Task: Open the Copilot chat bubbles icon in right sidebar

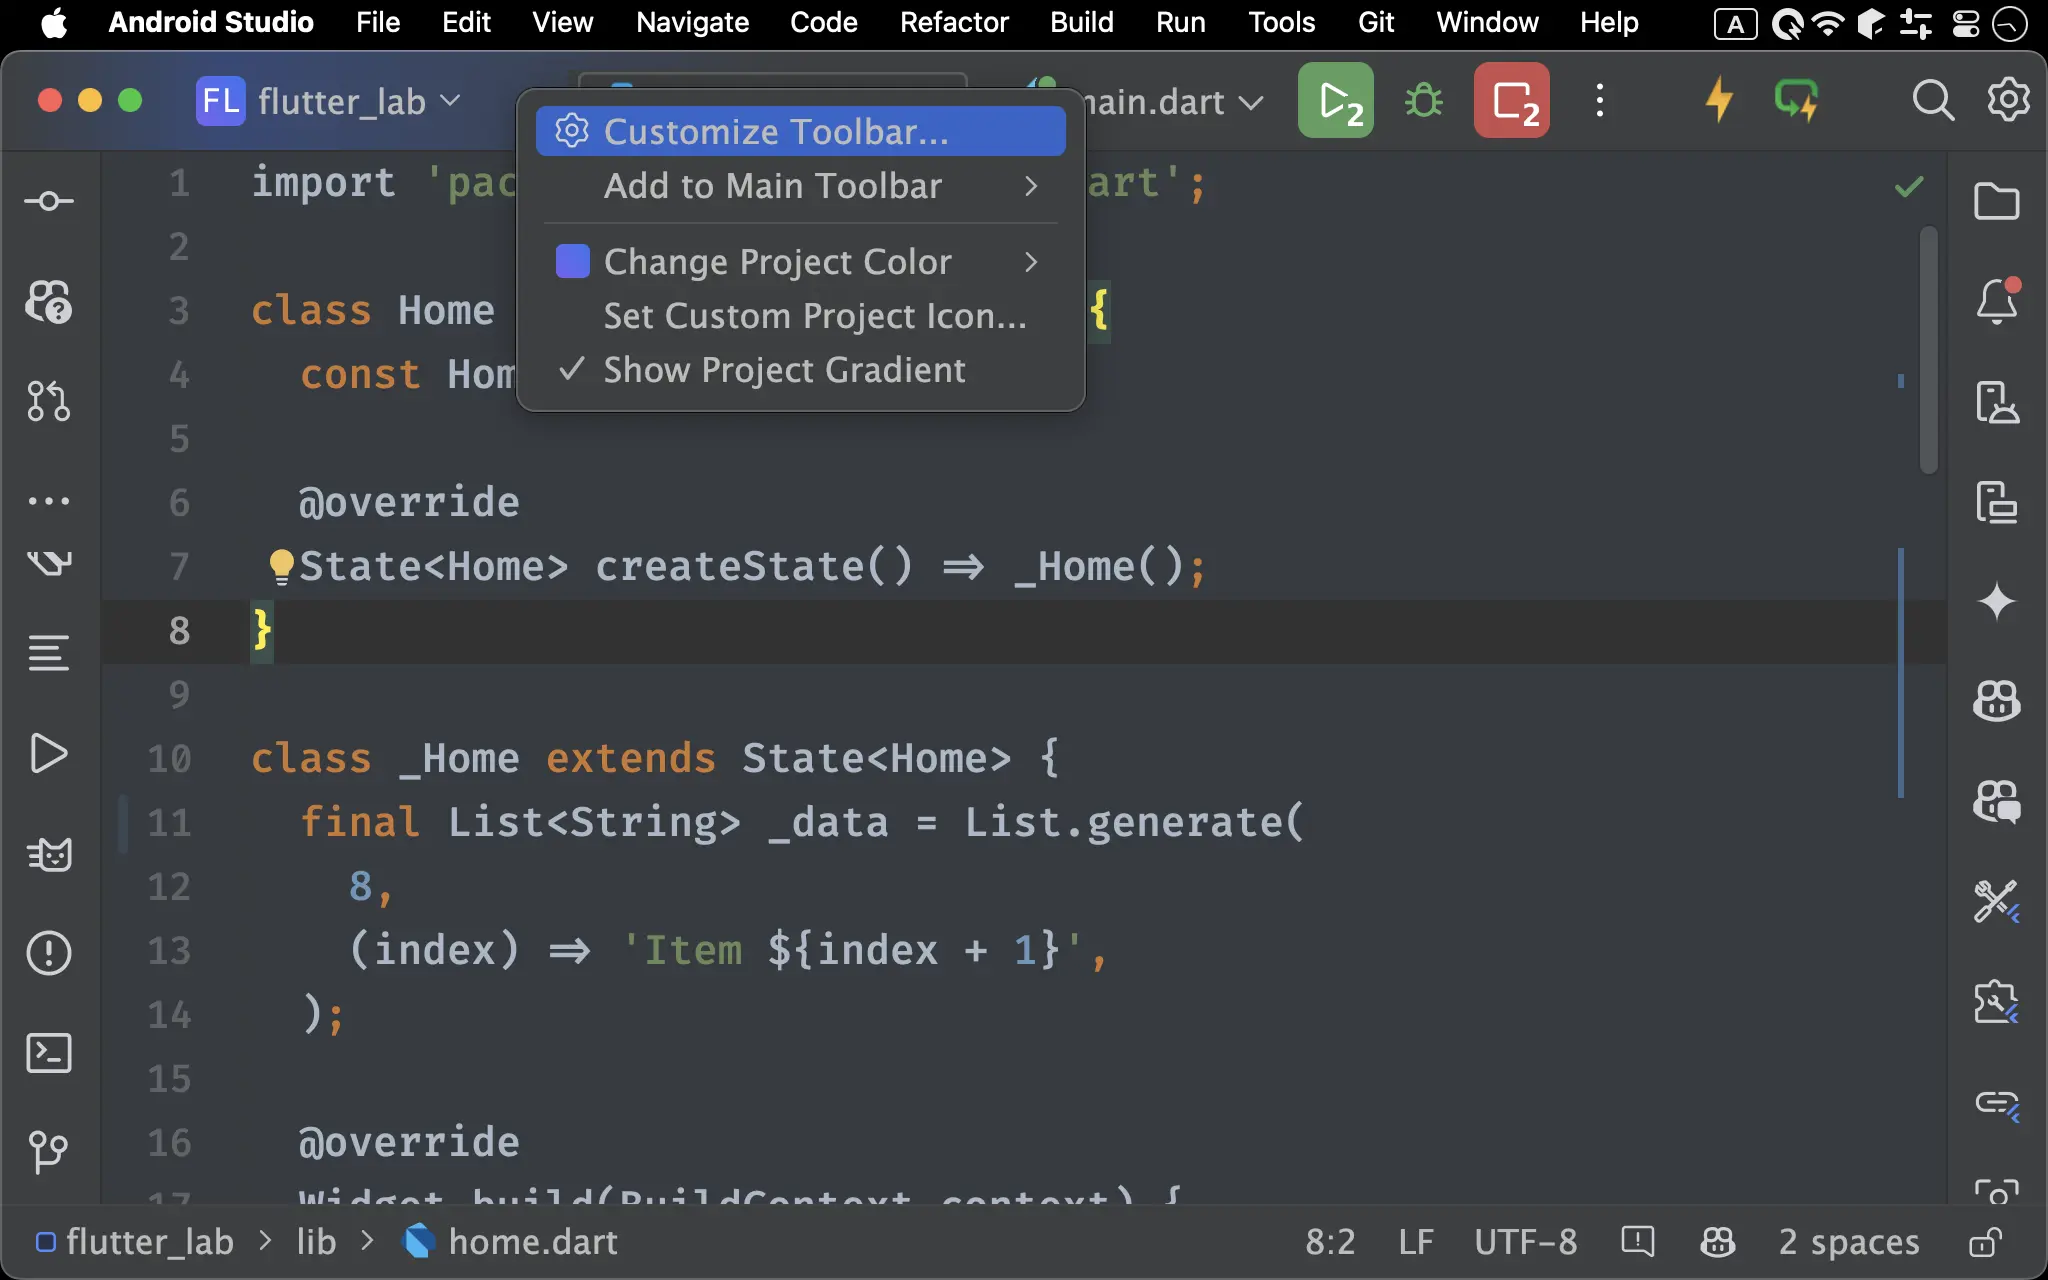Action: (1997, 801)
